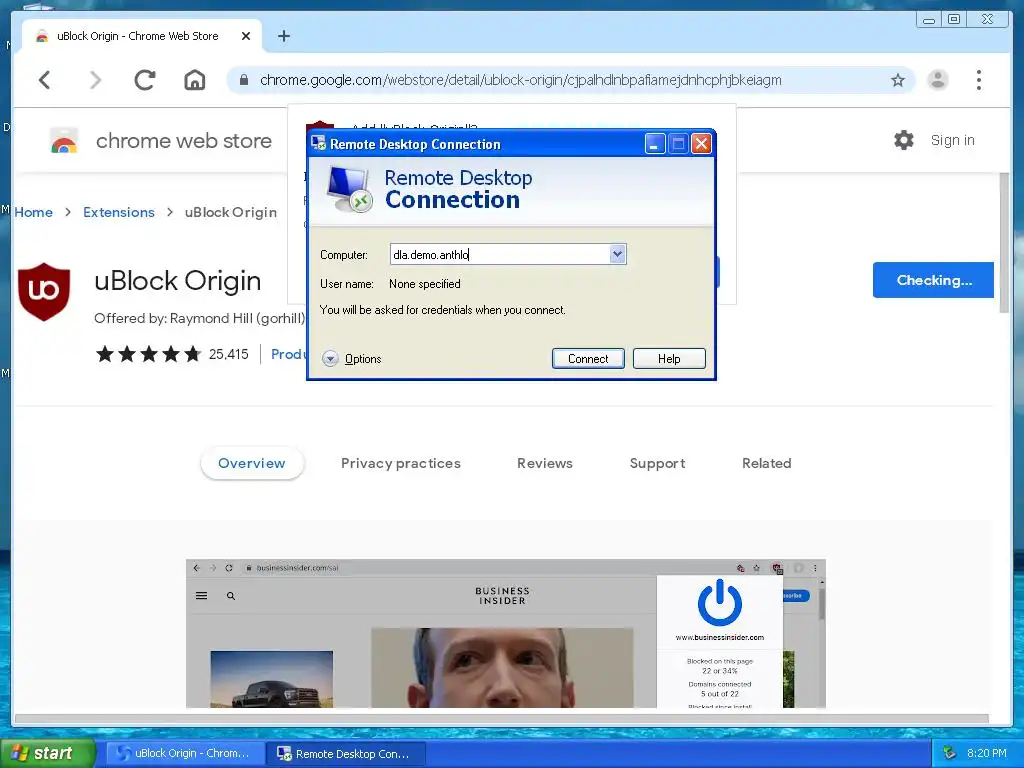Open the Support tab
Viewport: 1024px width, 768px height.
coord(657,463)
